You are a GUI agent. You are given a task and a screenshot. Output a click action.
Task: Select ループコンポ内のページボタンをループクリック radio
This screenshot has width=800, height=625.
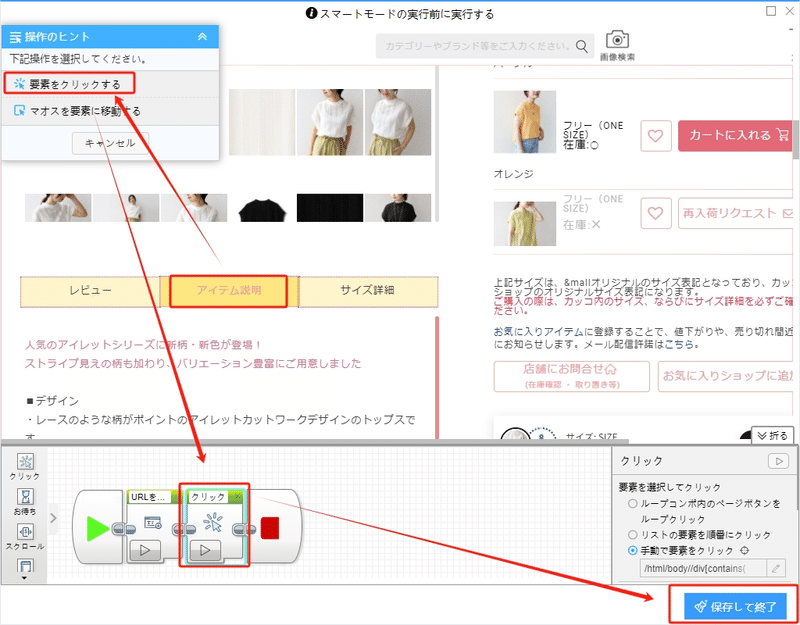pos(633,504)
